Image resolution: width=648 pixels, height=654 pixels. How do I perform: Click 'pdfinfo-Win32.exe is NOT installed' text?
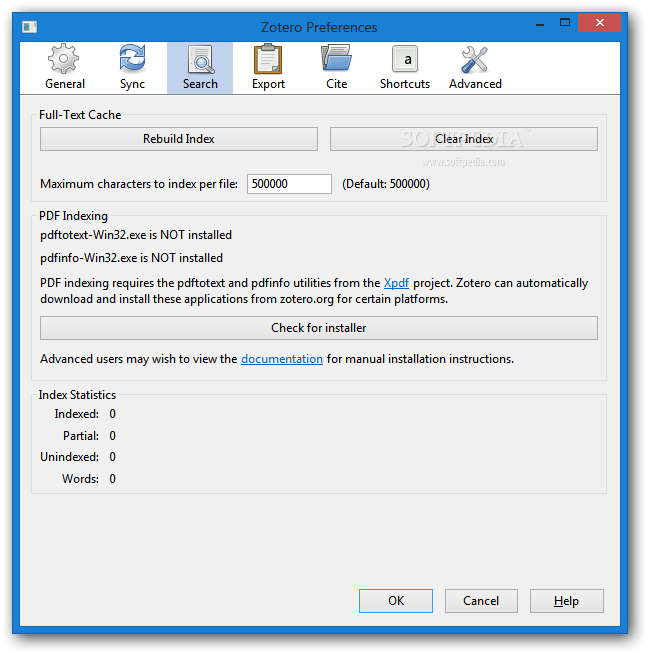pos(131,258)
